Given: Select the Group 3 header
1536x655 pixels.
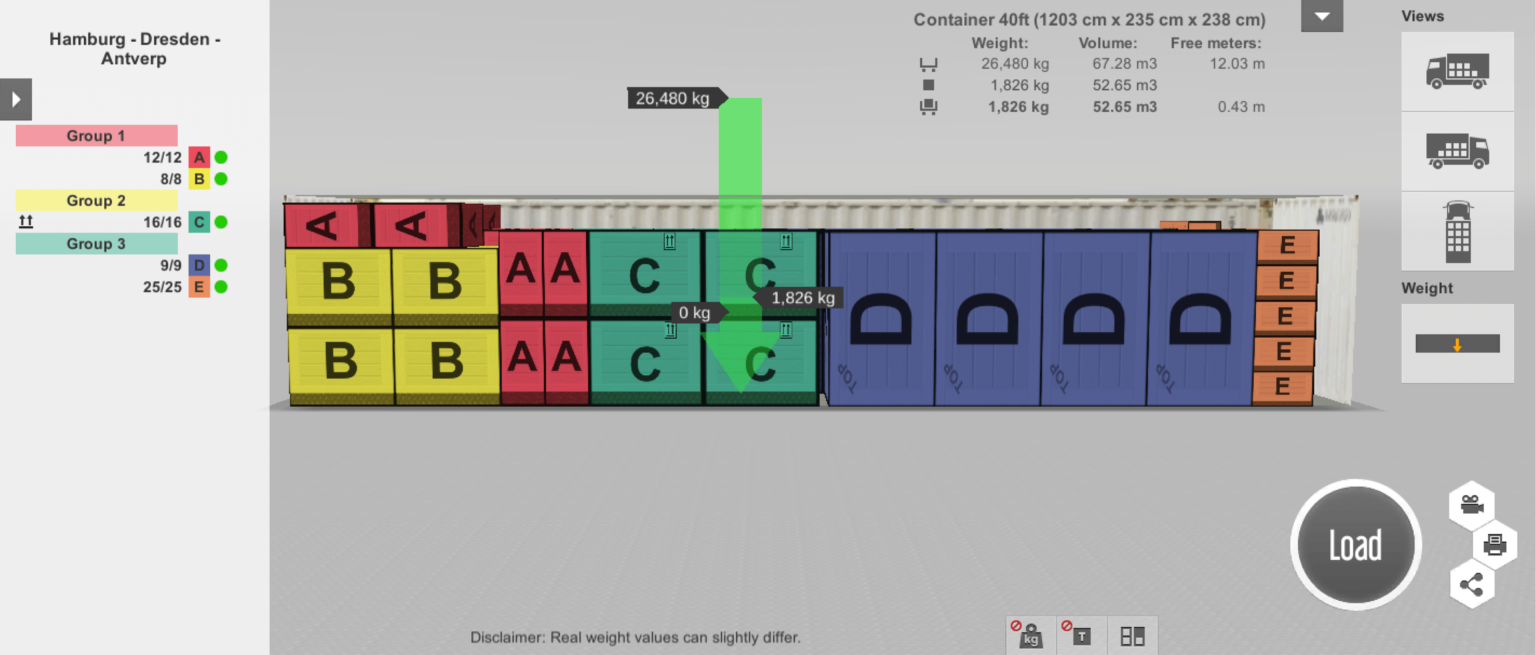Looking at the screenshot, I should (x=95, y=243).
